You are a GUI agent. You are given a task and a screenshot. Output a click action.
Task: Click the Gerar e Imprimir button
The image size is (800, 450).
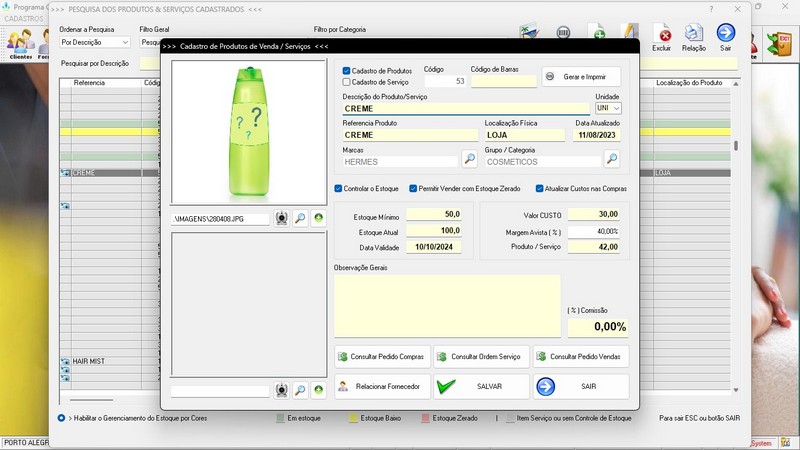click(581, 77)
